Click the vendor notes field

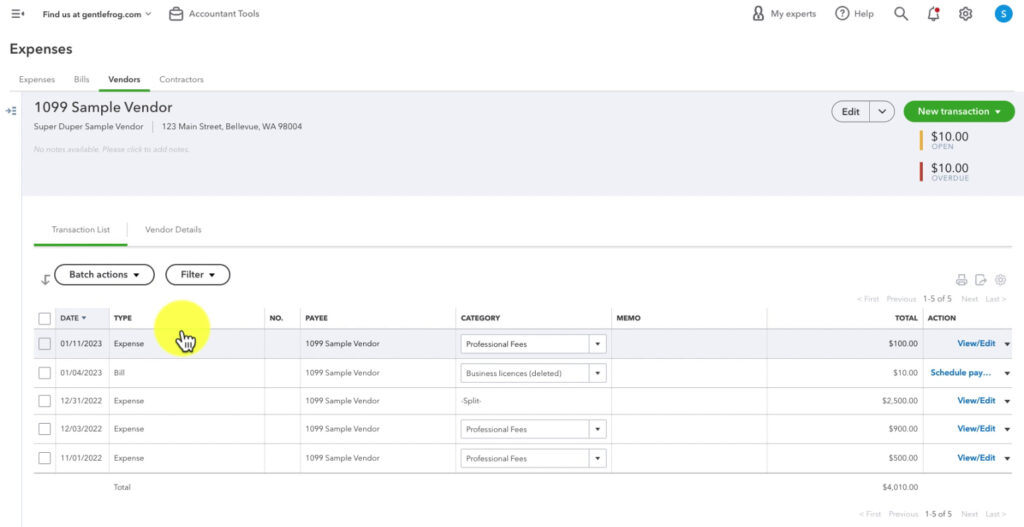112,150
